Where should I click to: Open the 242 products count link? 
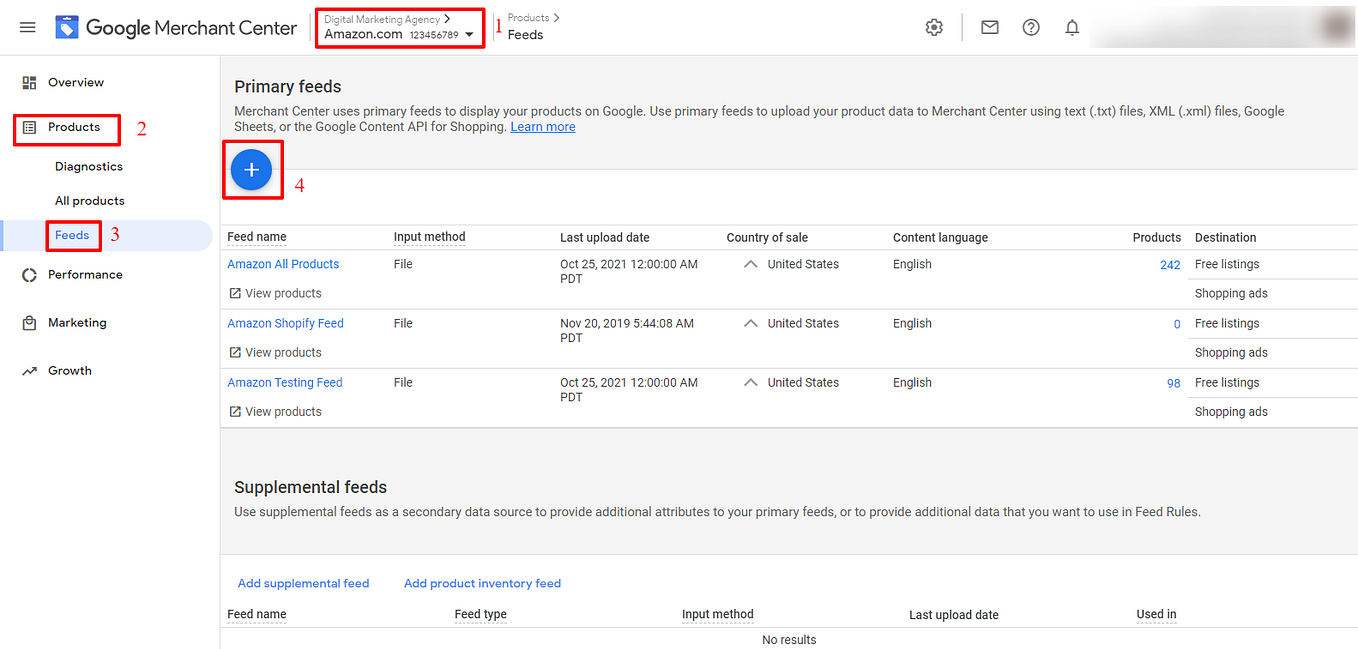pyautogui.click(x=1170, y=264)
